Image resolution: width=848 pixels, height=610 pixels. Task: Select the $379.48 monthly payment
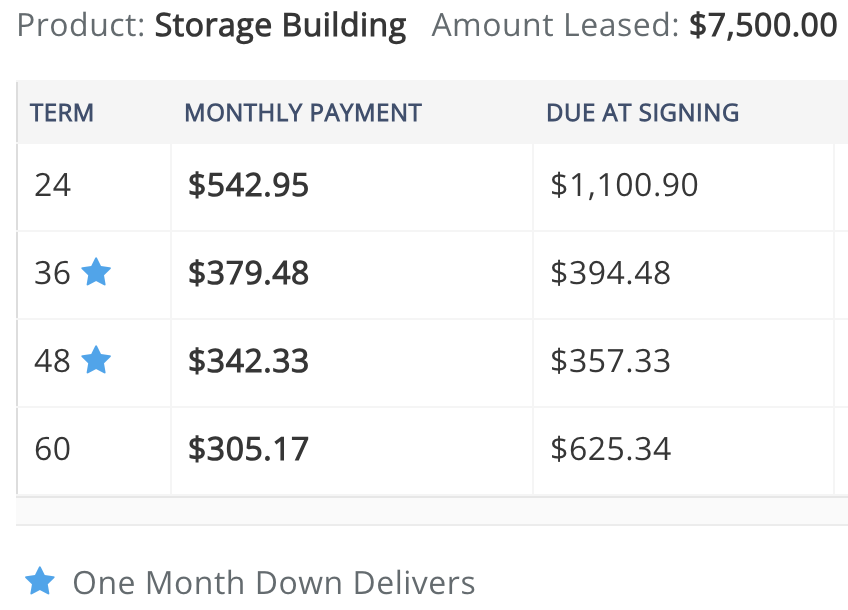[x=248, y=273]
